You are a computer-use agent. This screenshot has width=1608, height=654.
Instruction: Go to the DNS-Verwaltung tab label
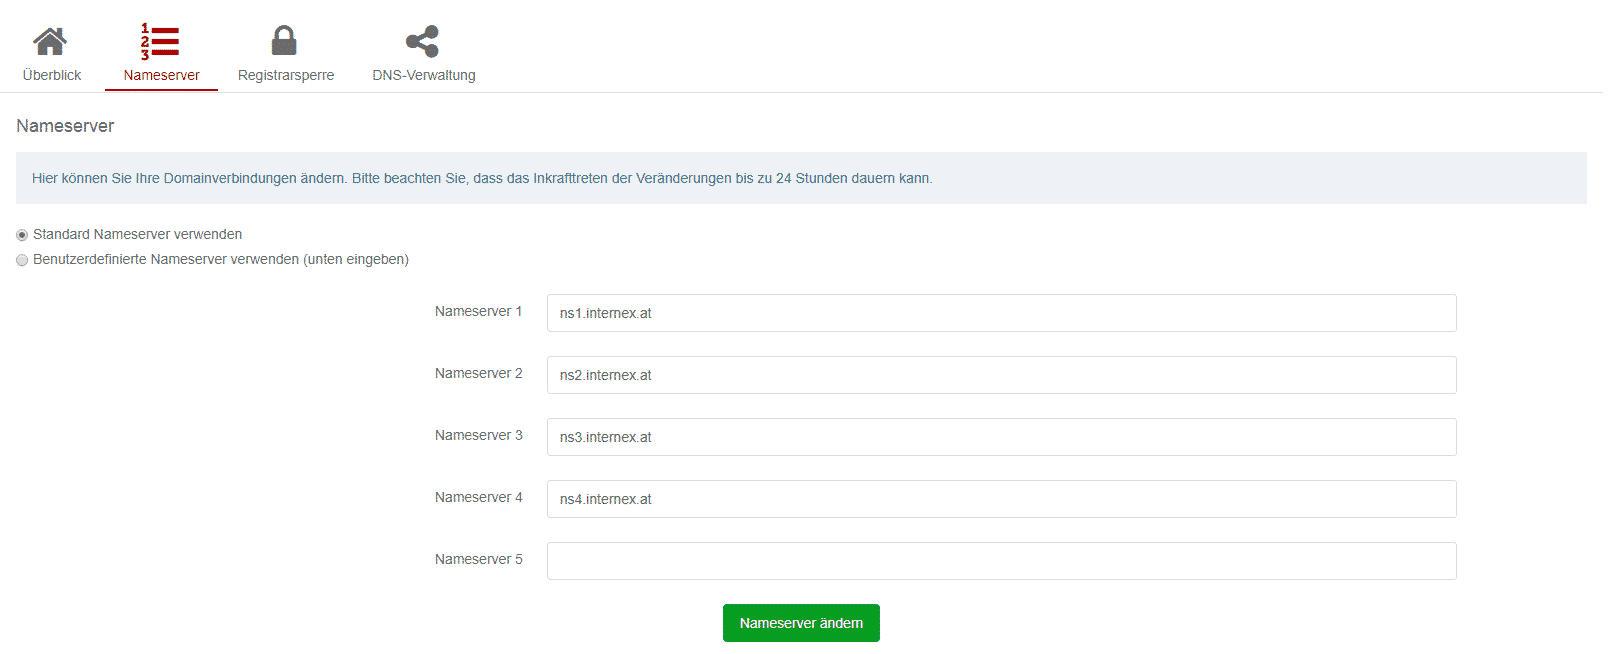424,75
